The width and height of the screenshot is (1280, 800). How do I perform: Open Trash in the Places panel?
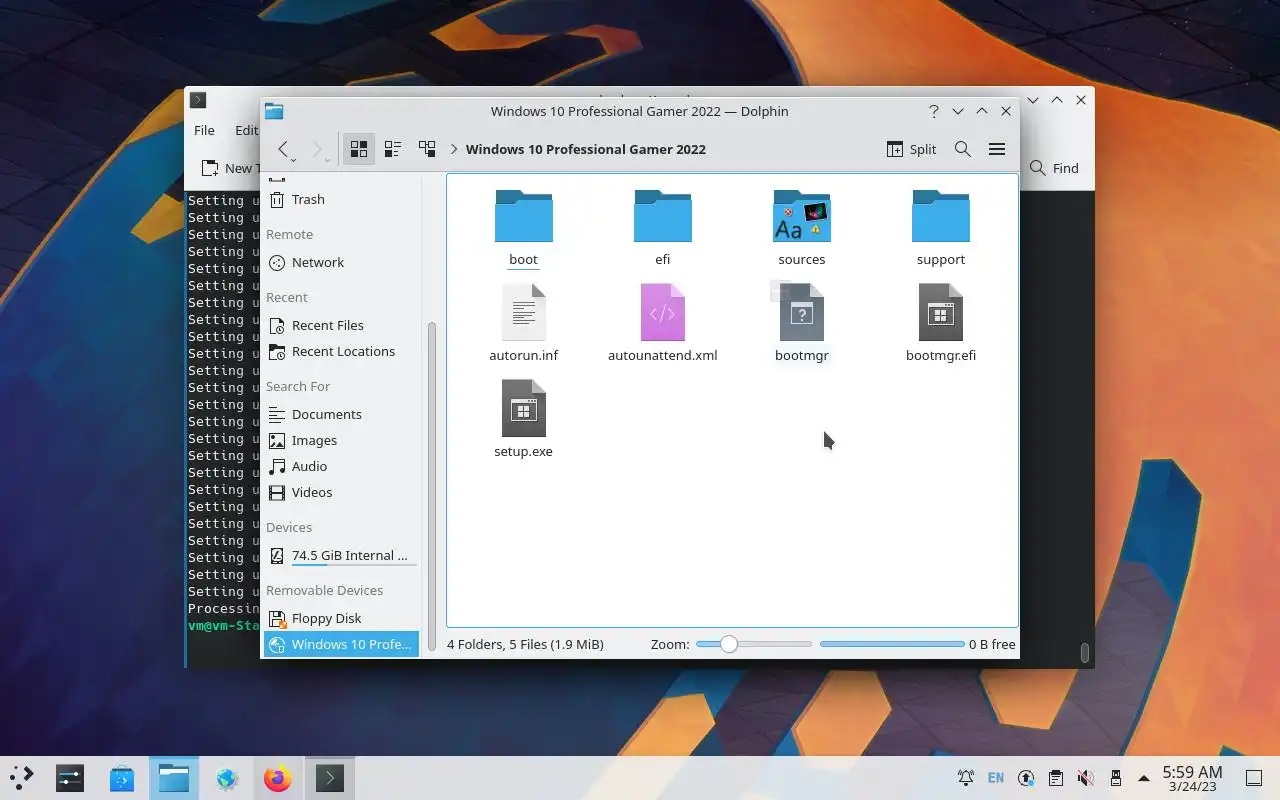340,199
